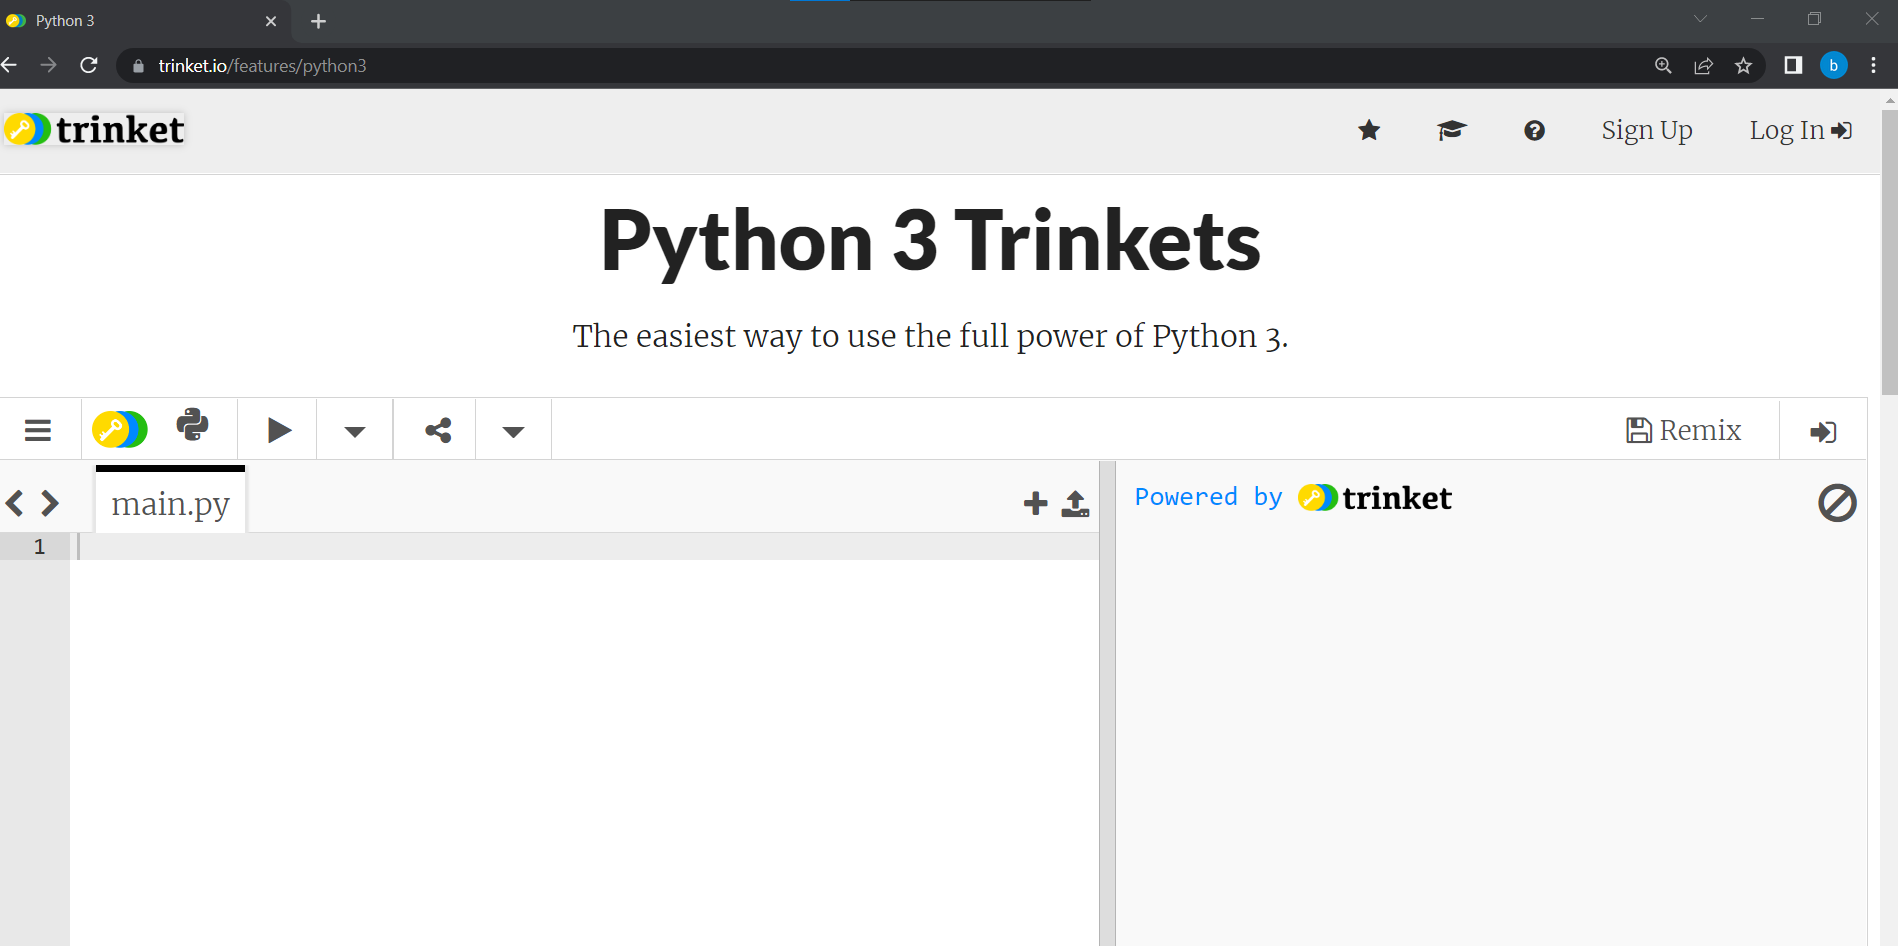Click the Sign Up link
Viewport: 1898px width, 946px height.
[x=1646, y=130]
